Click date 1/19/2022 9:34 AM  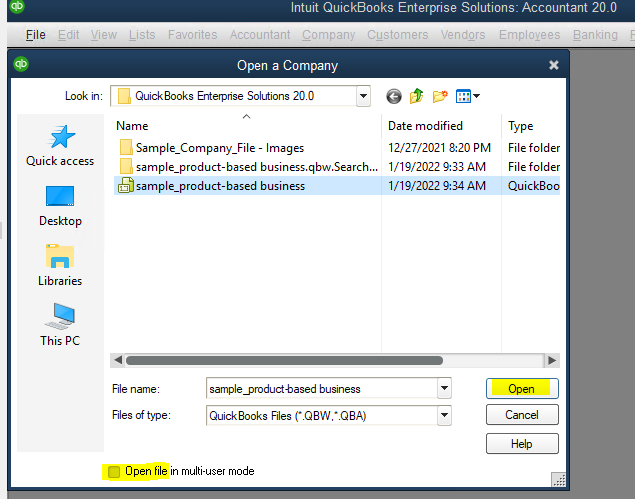437,186
